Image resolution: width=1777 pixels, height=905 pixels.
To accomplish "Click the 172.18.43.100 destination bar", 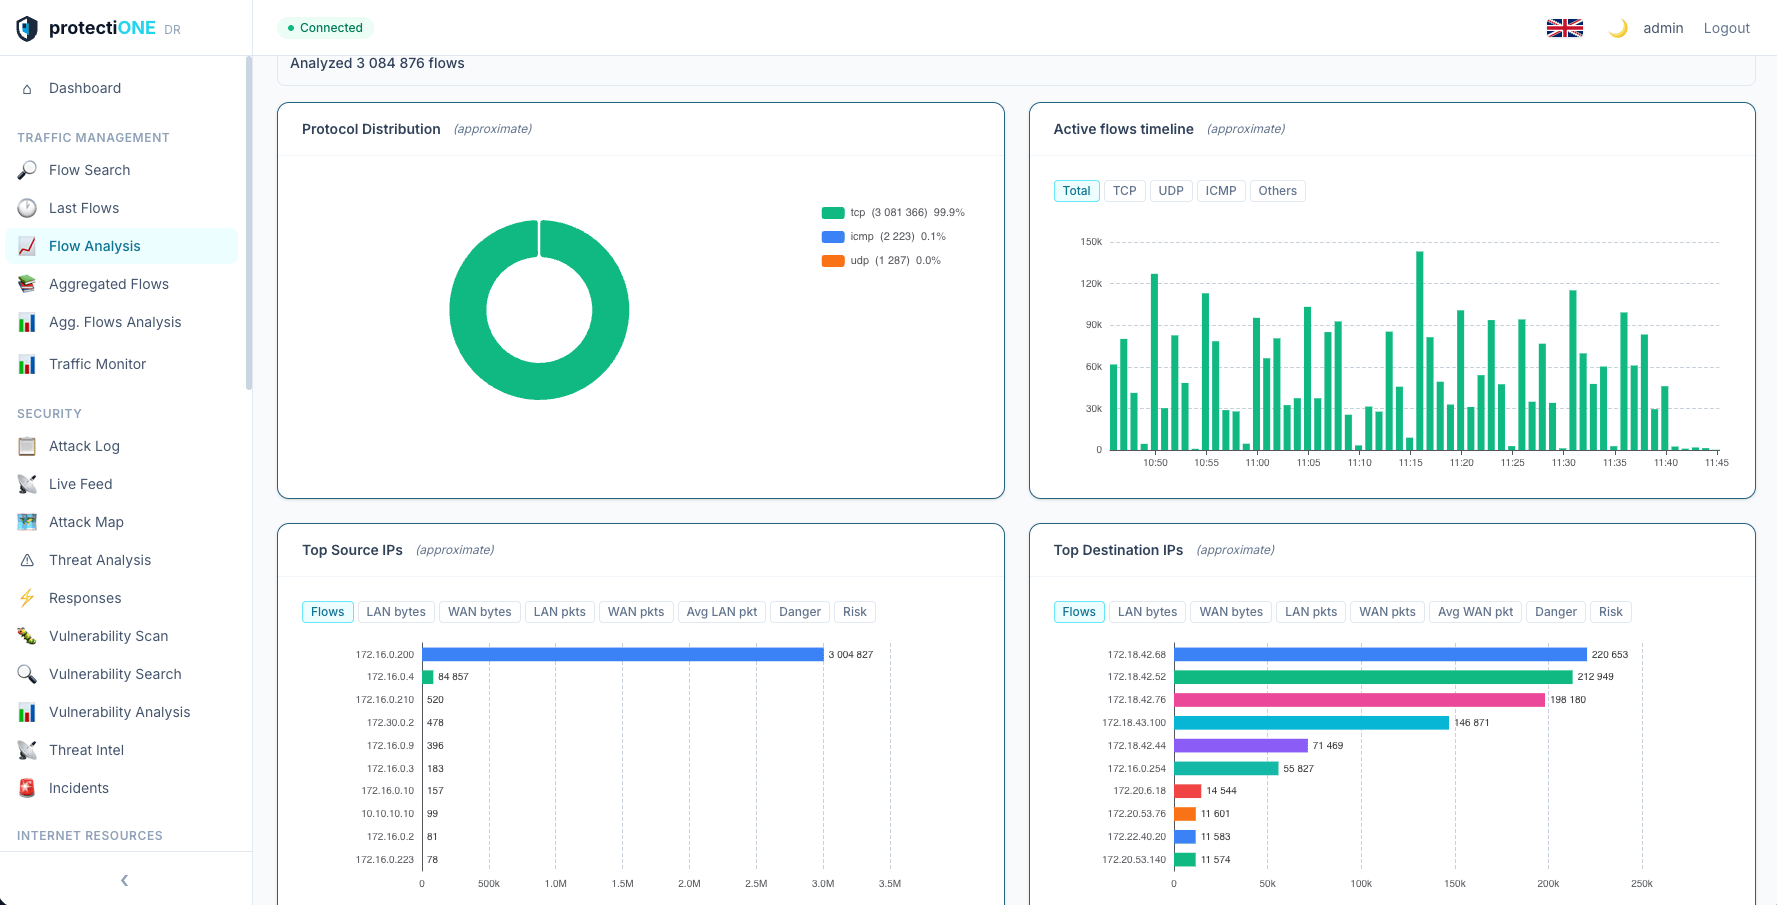I will click(1312, 722).
